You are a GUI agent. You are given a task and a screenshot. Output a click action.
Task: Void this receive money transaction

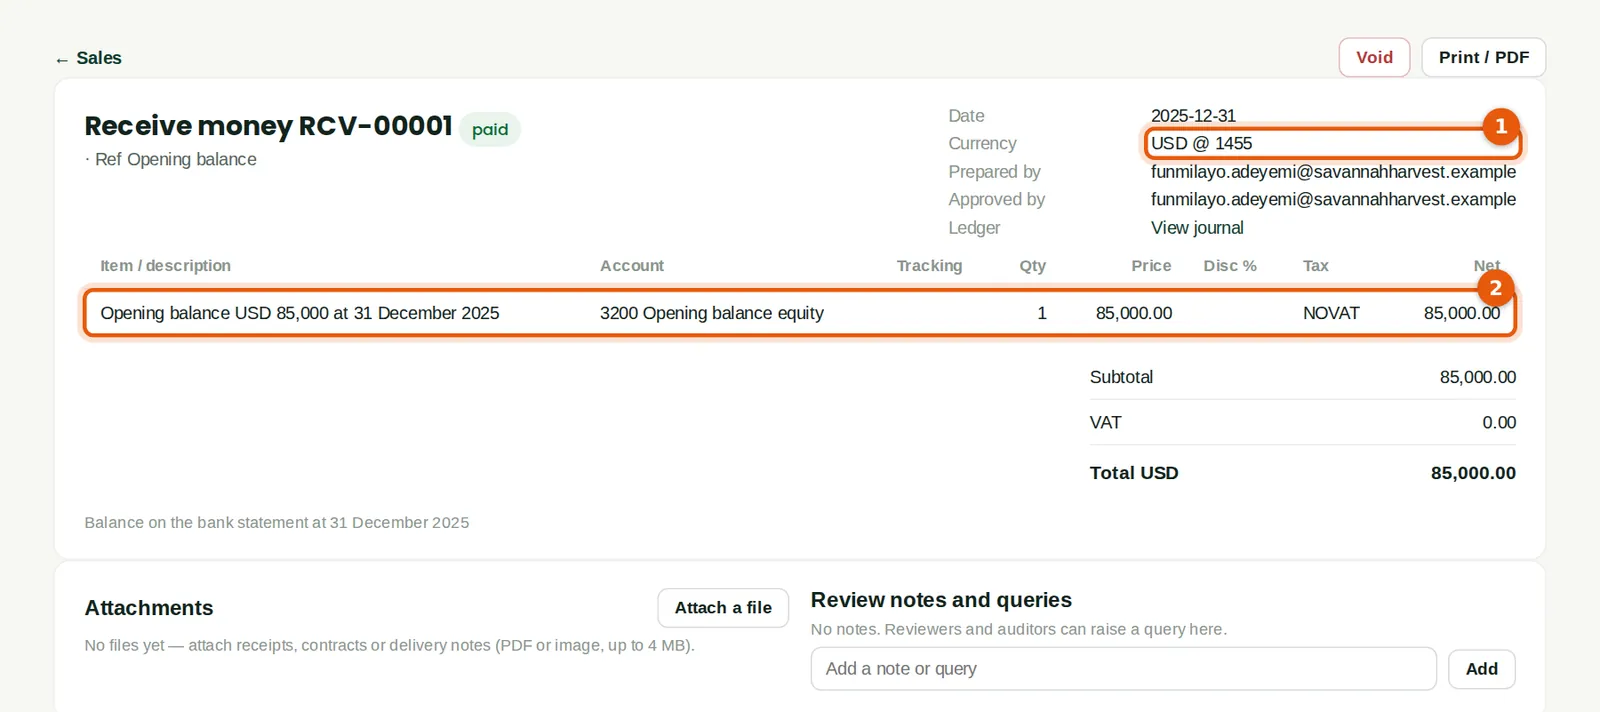pos(1374,57)
